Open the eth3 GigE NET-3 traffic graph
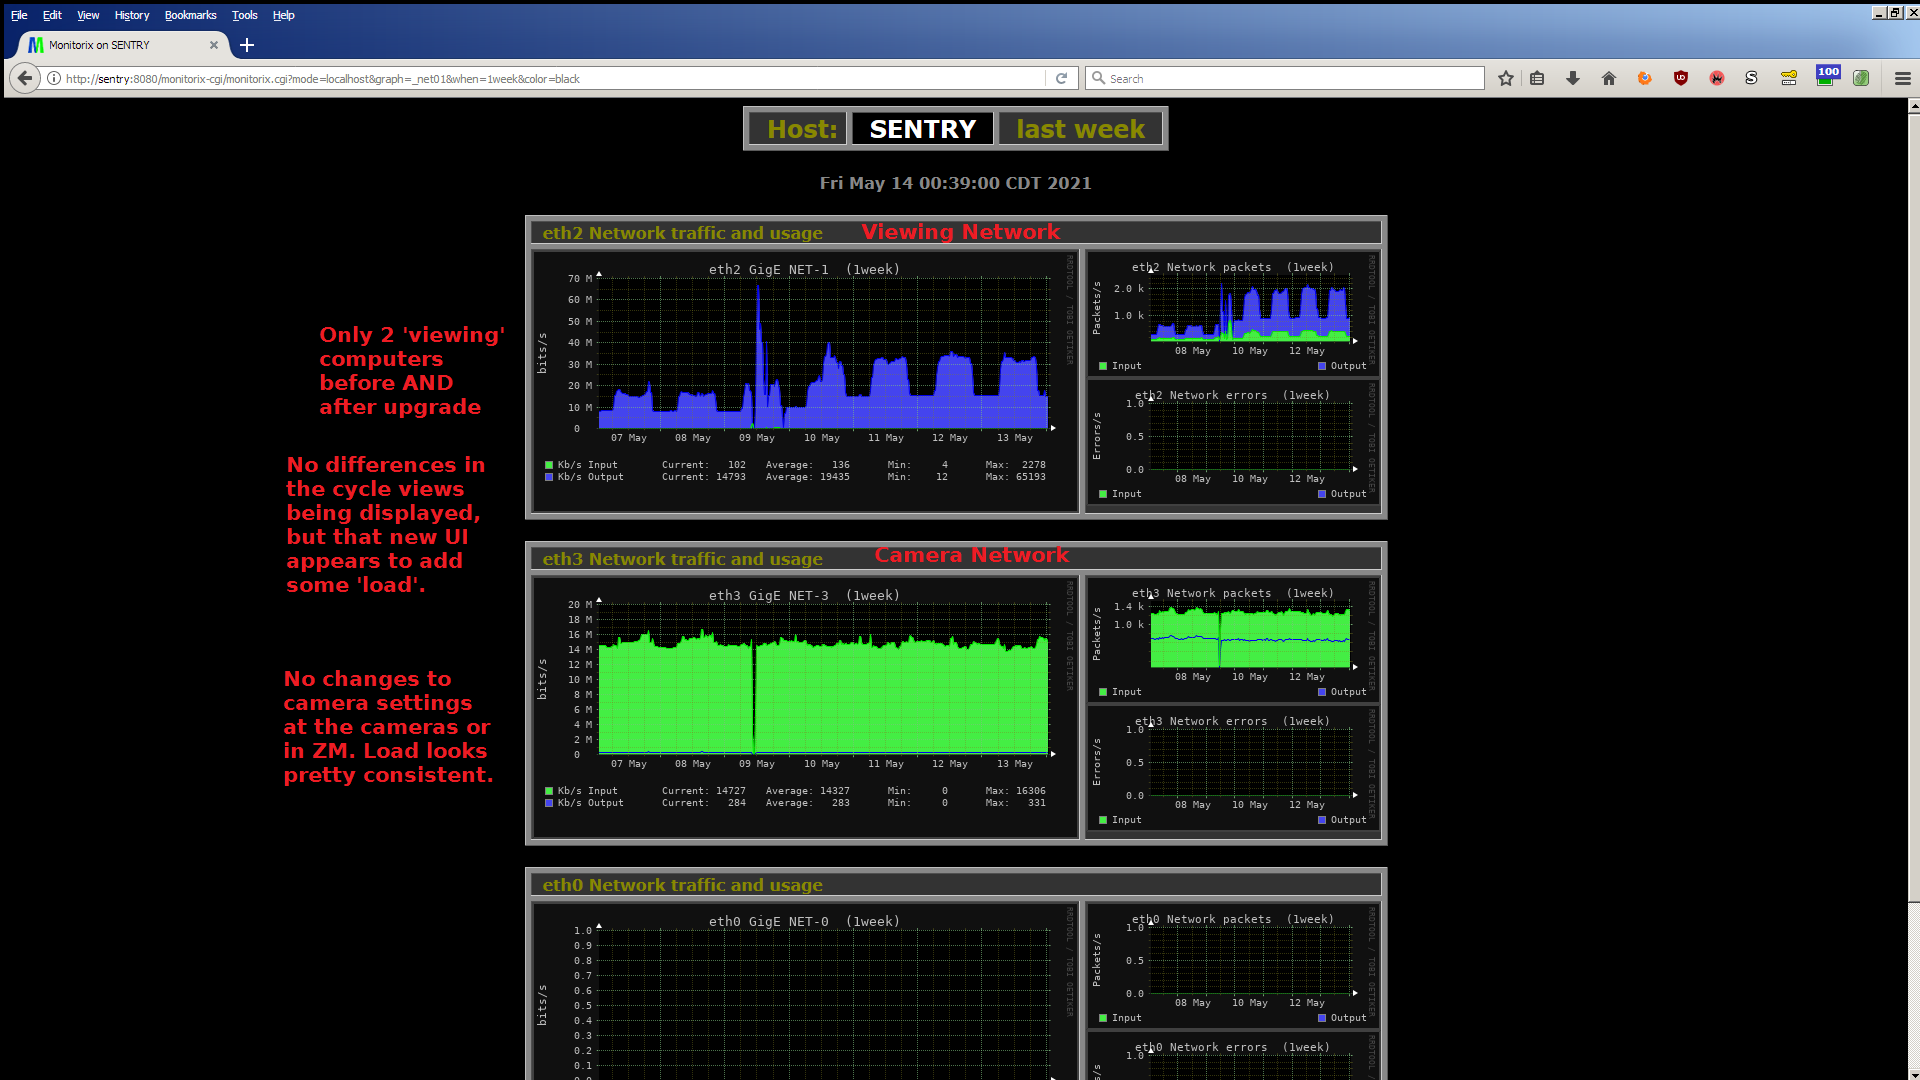 click(805, 707)
